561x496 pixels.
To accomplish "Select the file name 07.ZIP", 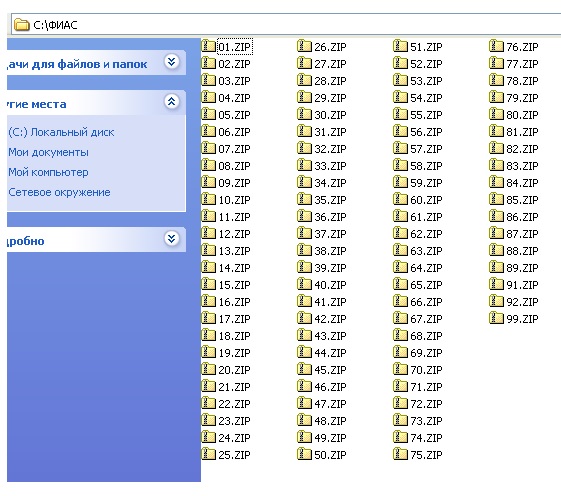I will pyautogui.click(x=234, y=149).
